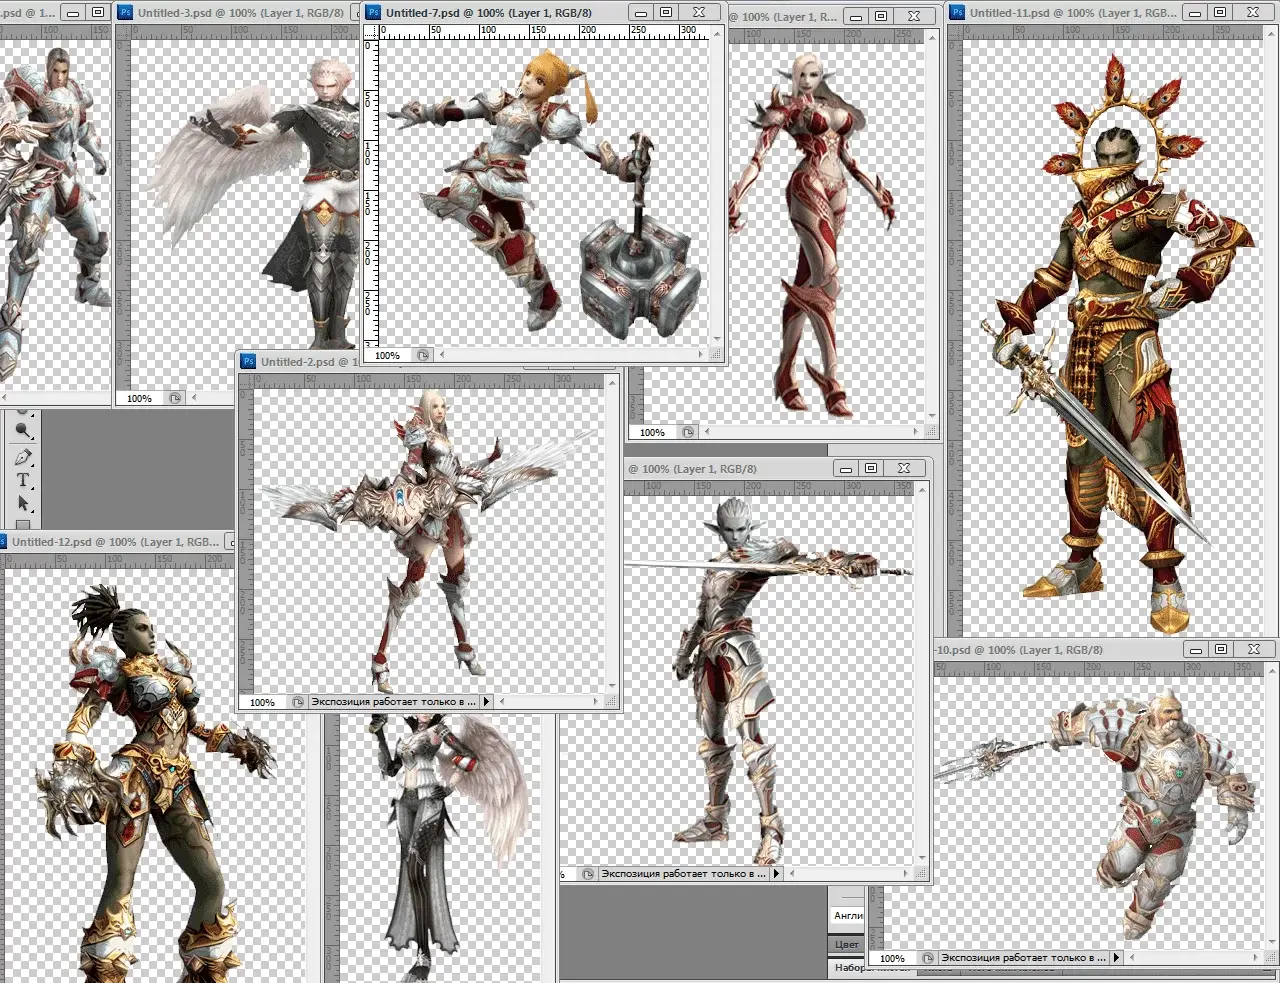The image size is (1280, 983).
Task: Click the zoom percentage field in Untitled-3
Action: pos(140,398)
